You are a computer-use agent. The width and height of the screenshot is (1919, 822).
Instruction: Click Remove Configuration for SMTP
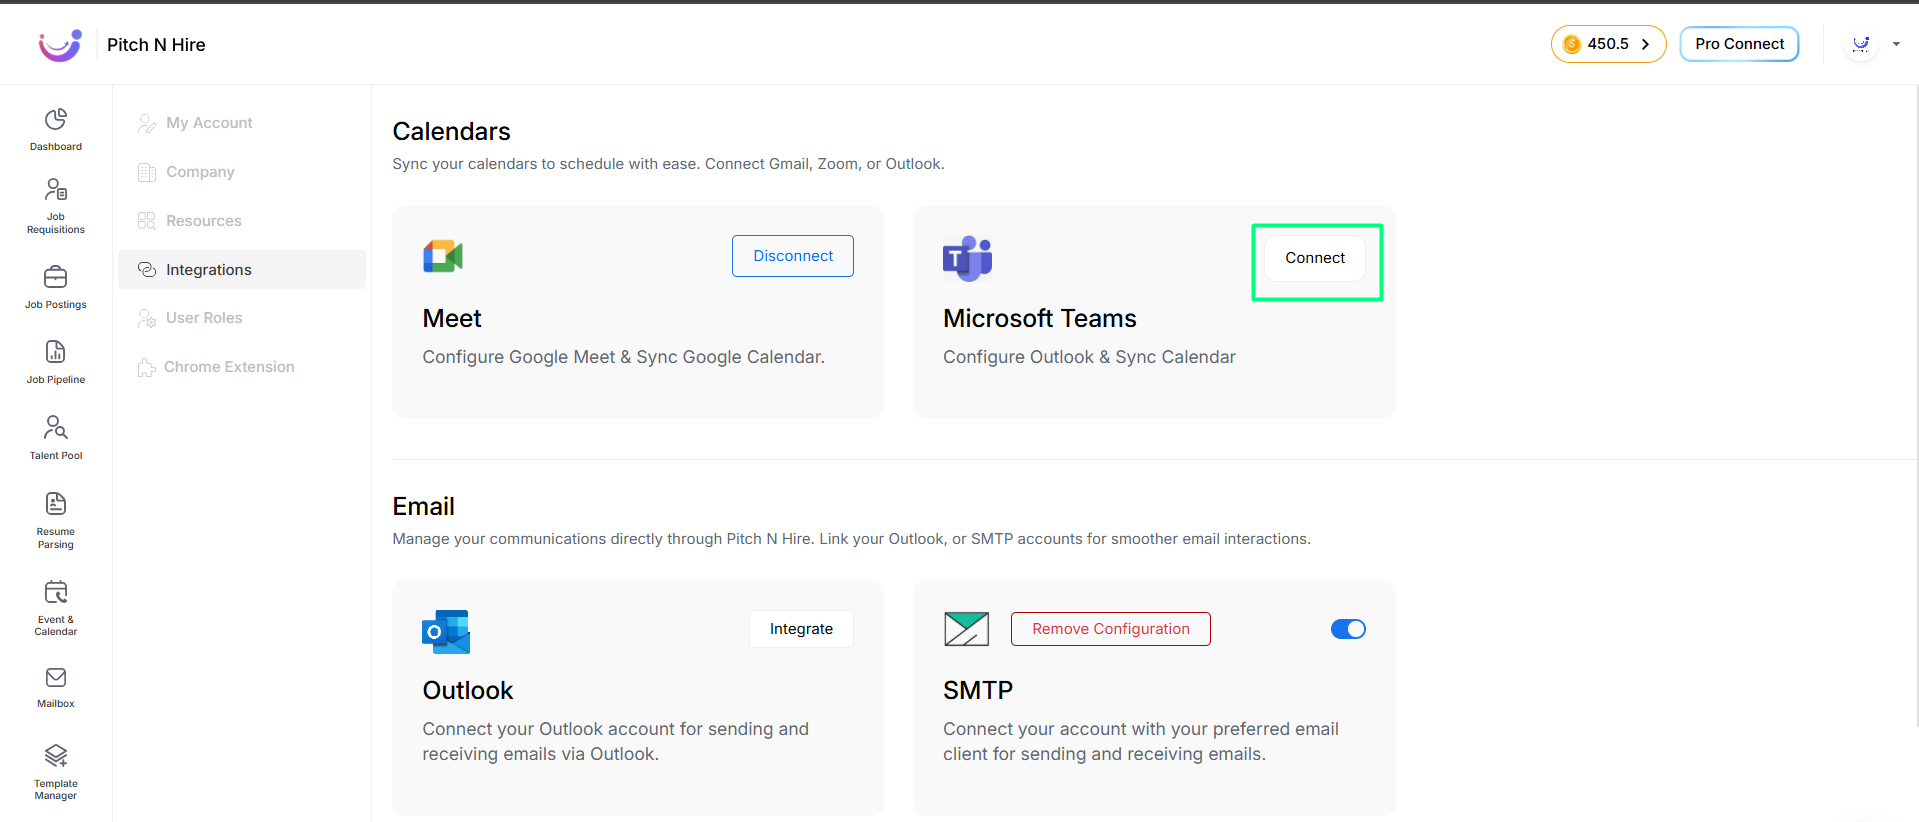click(x=1111, y=629)
